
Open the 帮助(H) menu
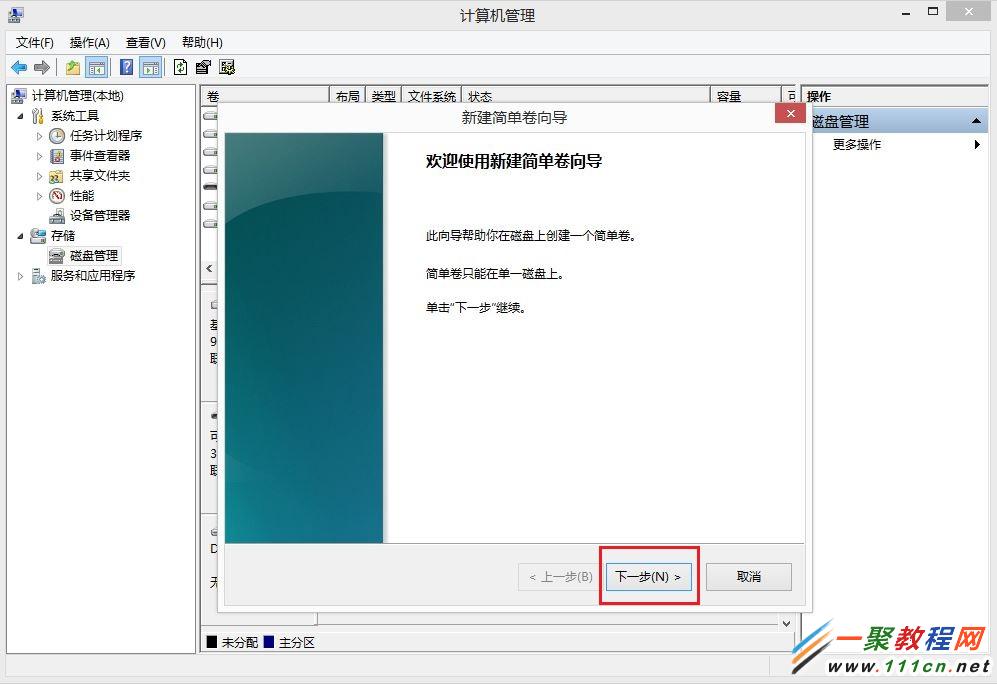coord(202,43)
